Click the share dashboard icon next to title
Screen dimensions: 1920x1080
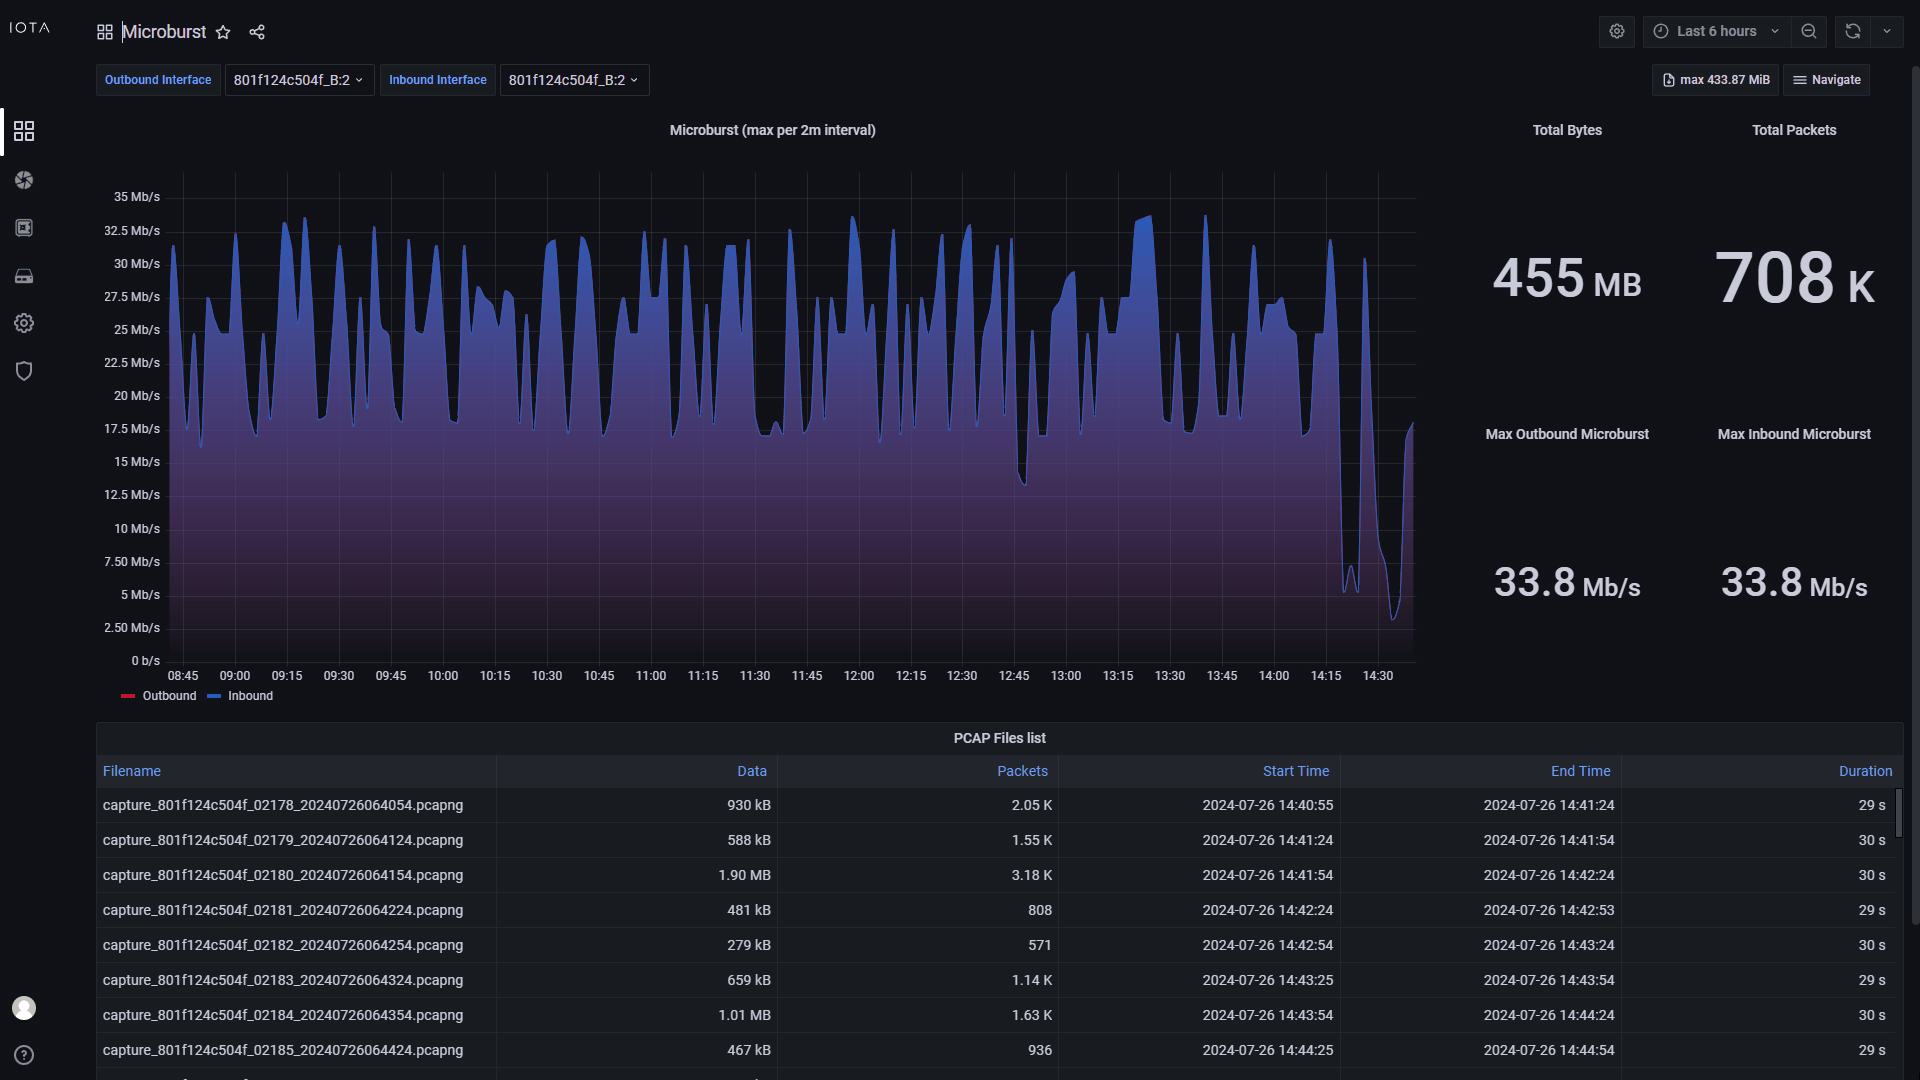(x=256, y=32)
